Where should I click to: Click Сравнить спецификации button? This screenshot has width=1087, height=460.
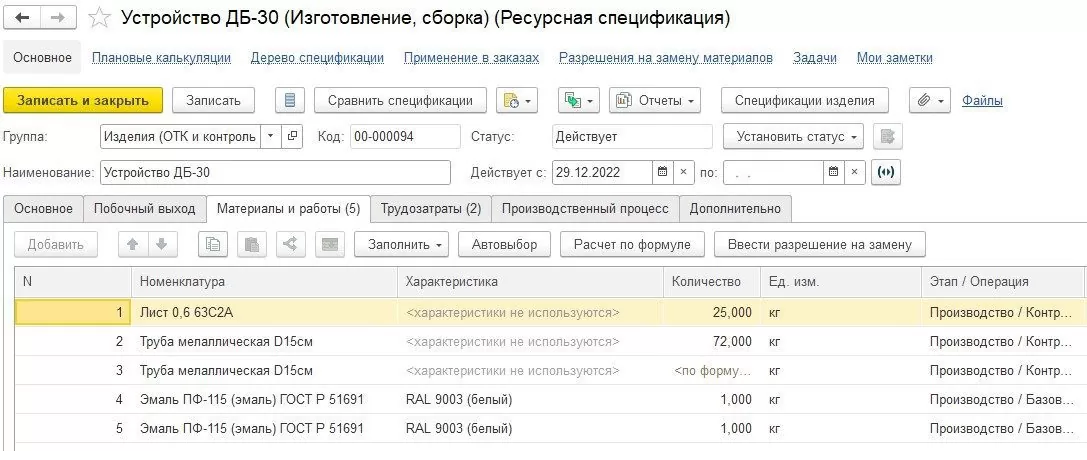click(x=400, y=100)
